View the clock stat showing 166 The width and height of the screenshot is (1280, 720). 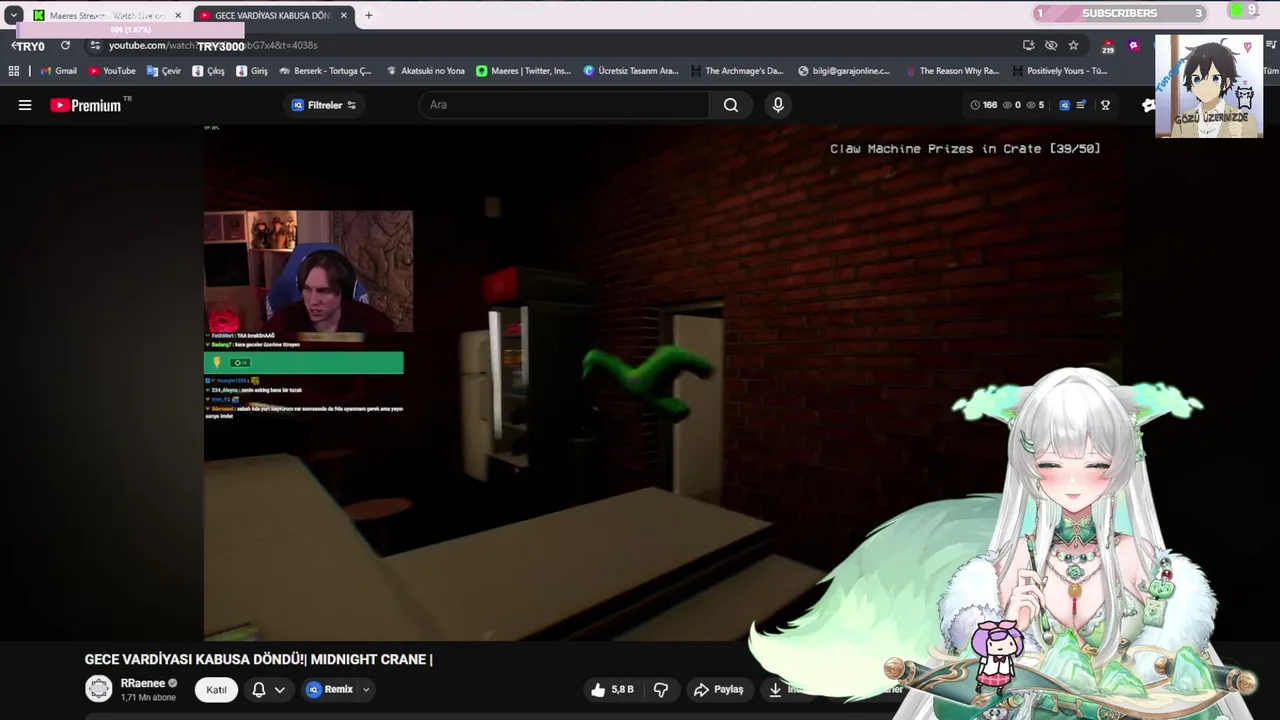(x=983, y=105)
